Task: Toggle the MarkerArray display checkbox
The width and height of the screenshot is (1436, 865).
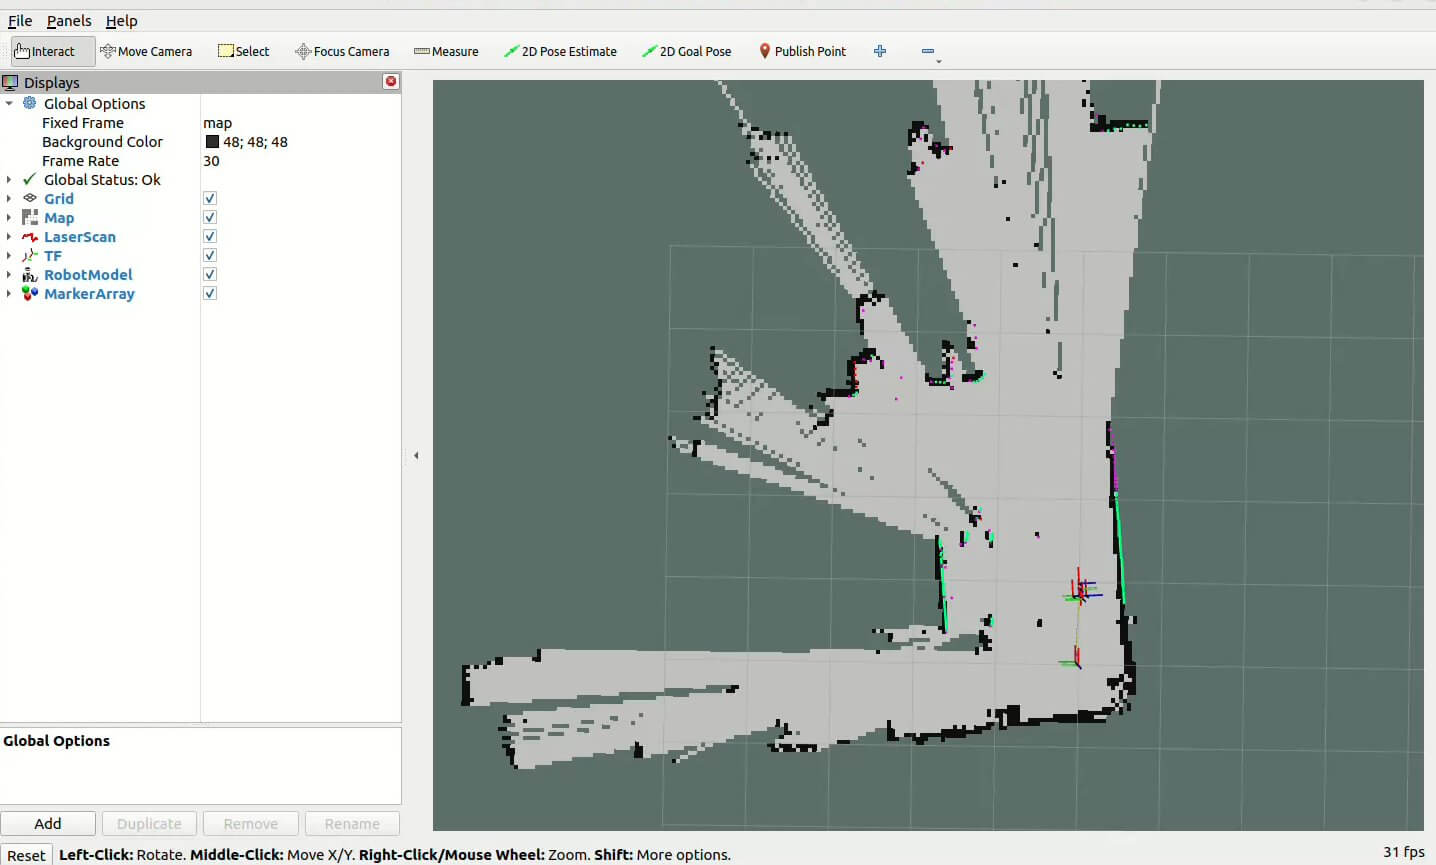Action: tap(210, 294)
